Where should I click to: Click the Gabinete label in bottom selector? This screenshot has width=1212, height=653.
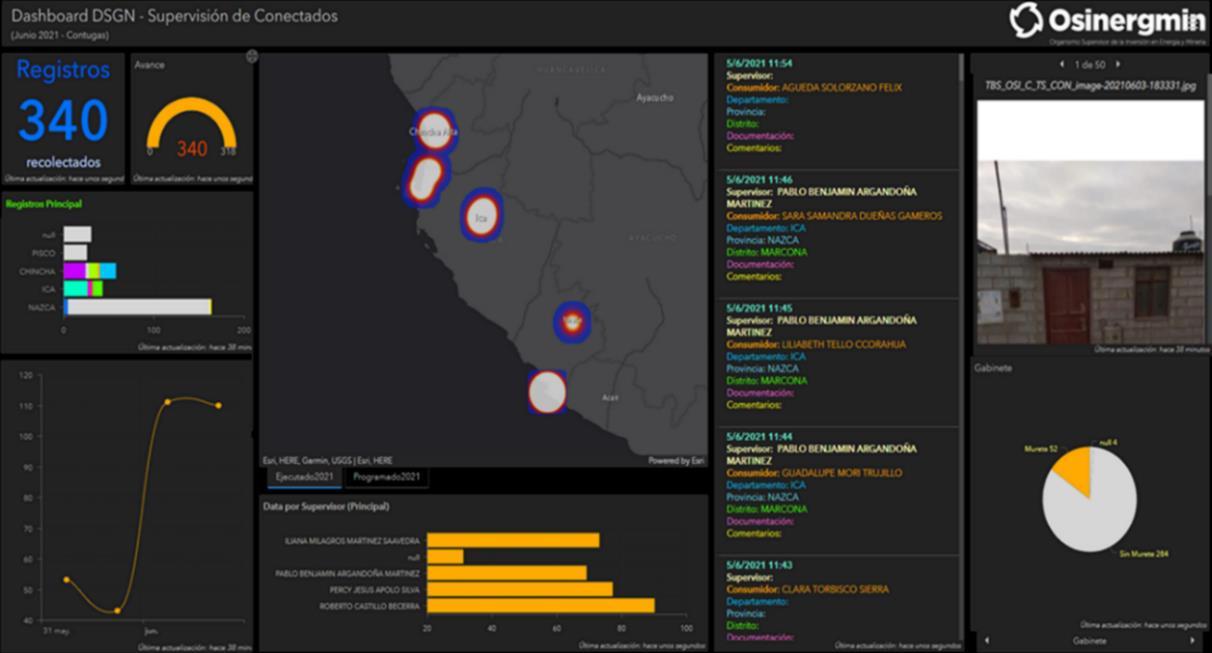tap(1090, 640)
